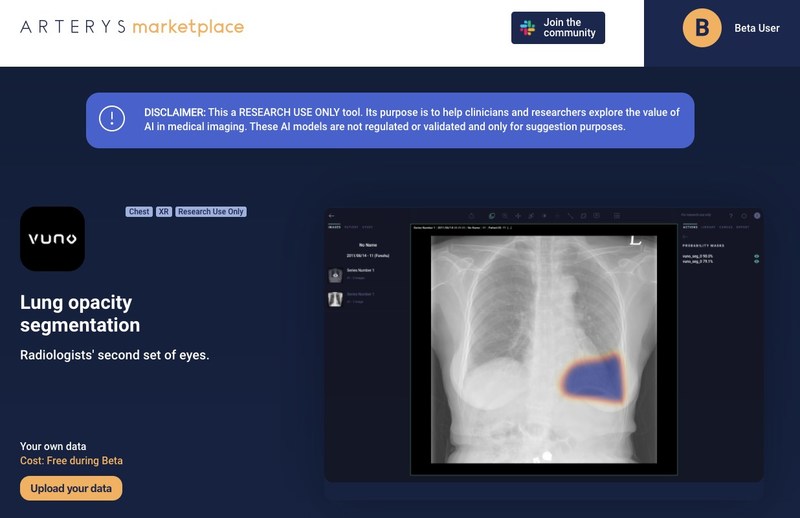The width and height of the screenshot is (800, 518).
Task: Switch to the Actions tab
Action: (691, 227)
